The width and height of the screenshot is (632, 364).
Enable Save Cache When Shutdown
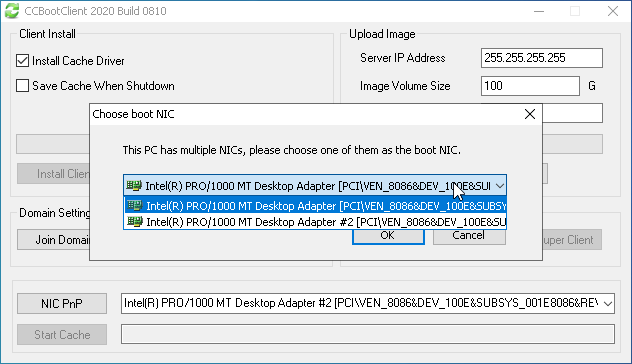pyautogui.click(x=23, y=86)
